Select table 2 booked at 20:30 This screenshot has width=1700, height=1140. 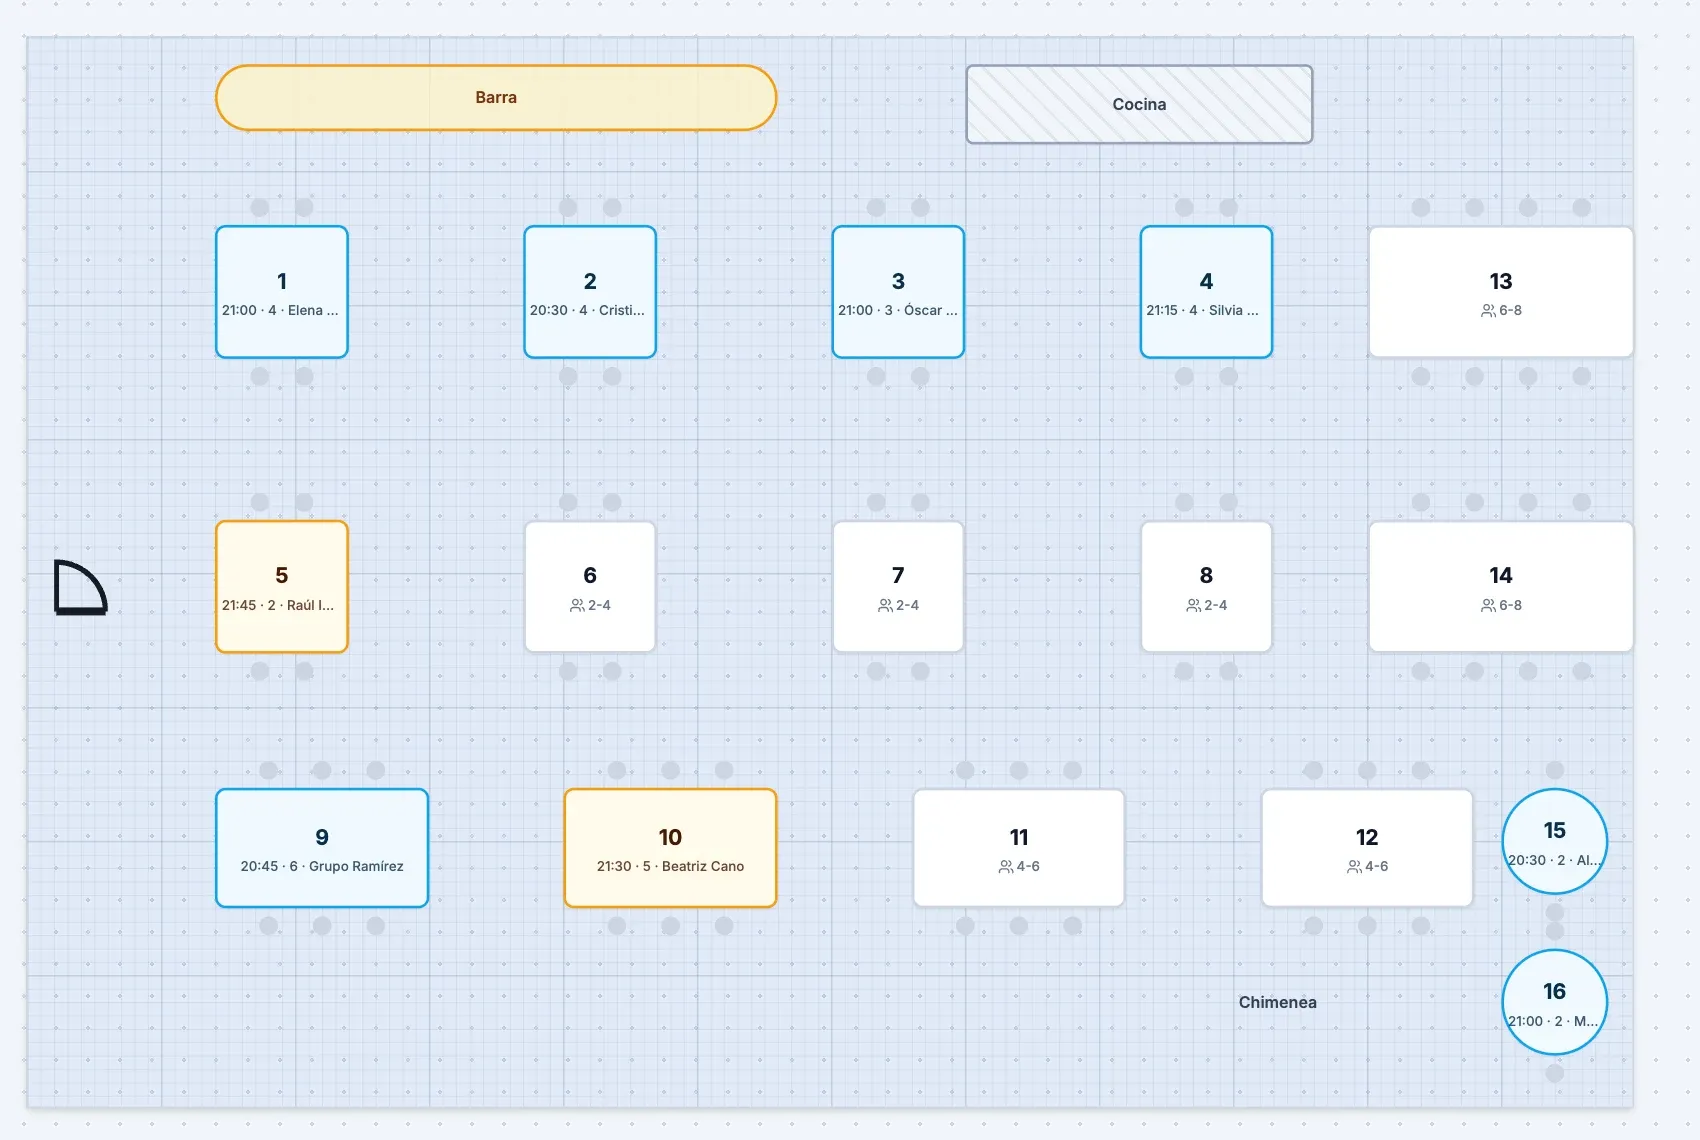pos(590,292)
